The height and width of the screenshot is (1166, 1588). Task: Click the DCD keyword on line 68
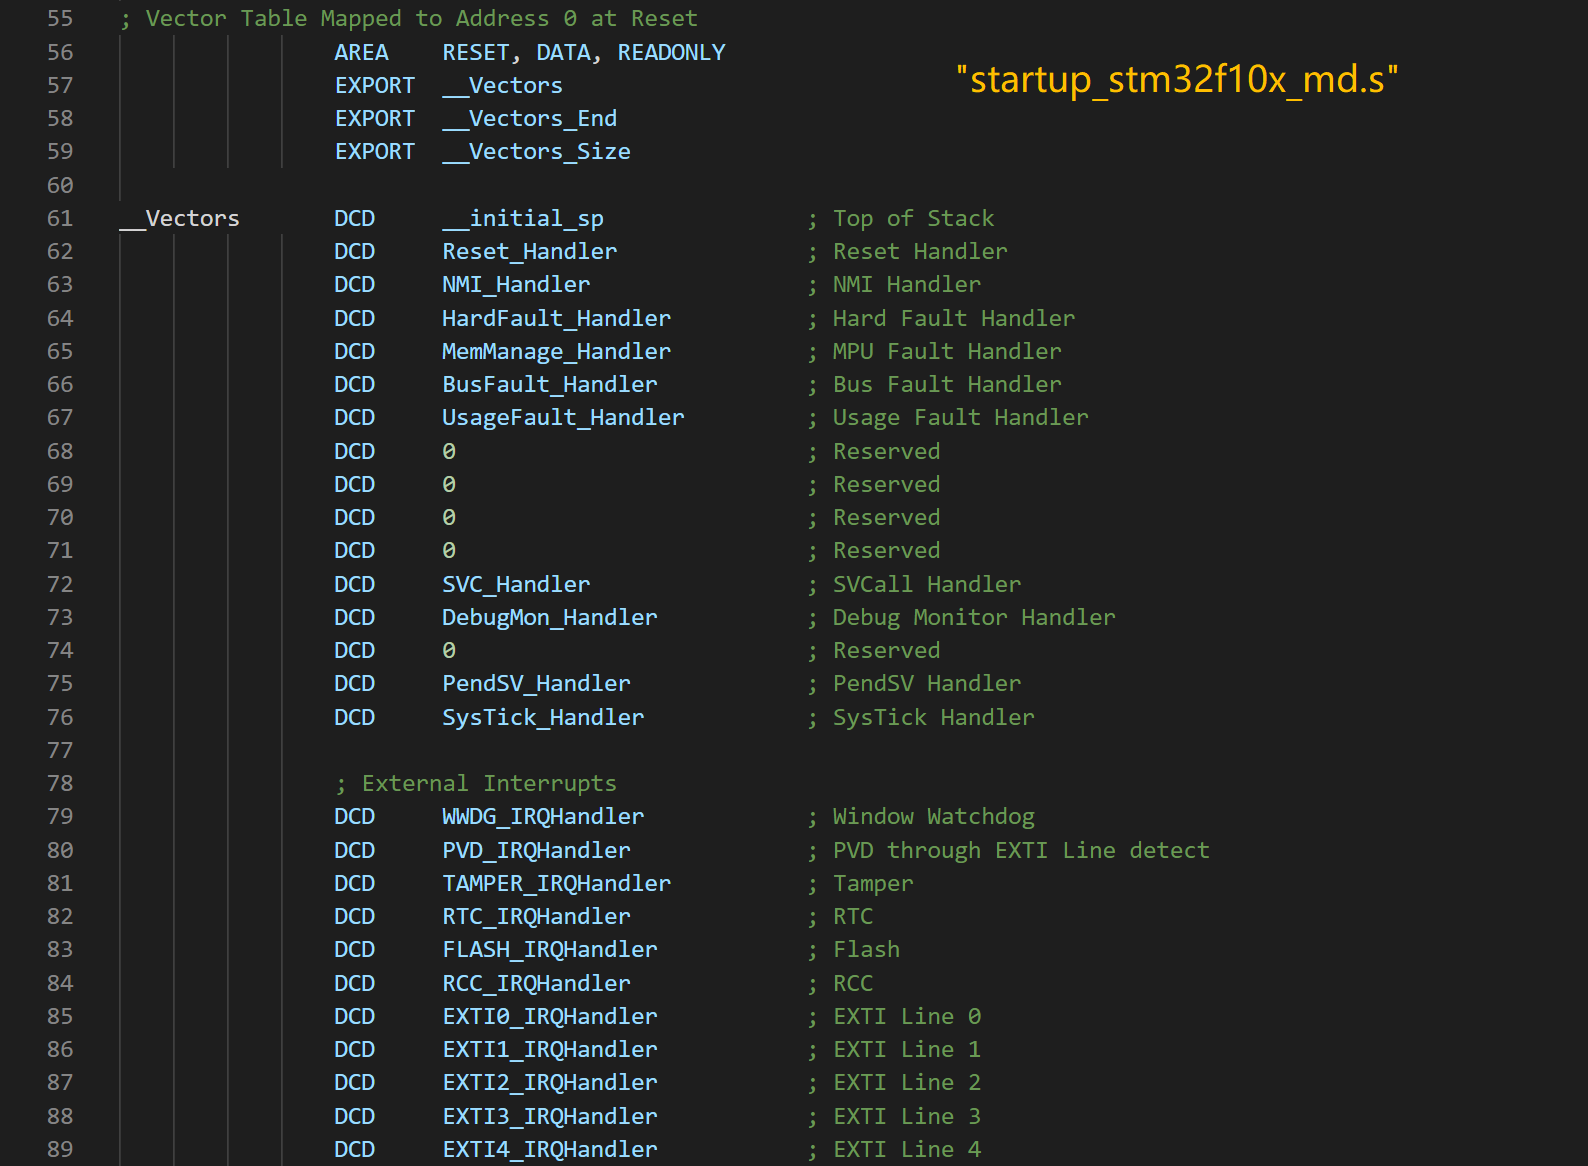355,452
